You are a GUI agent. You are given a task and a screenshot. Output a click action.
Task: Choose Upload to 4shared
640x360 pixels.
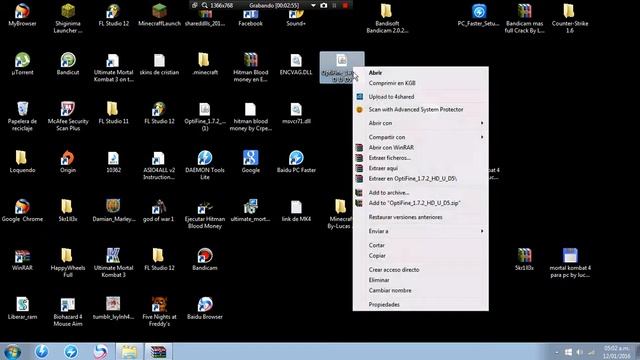(x=420, y=97)
